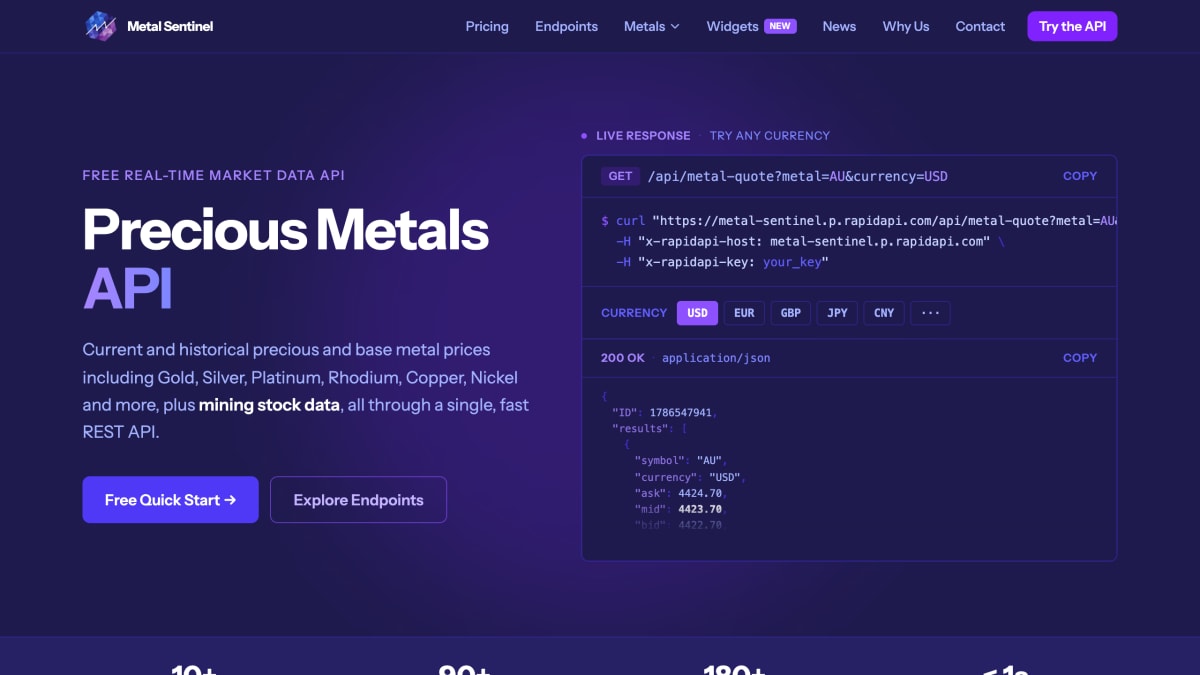Click the curl command line

(x=859, y=220)
